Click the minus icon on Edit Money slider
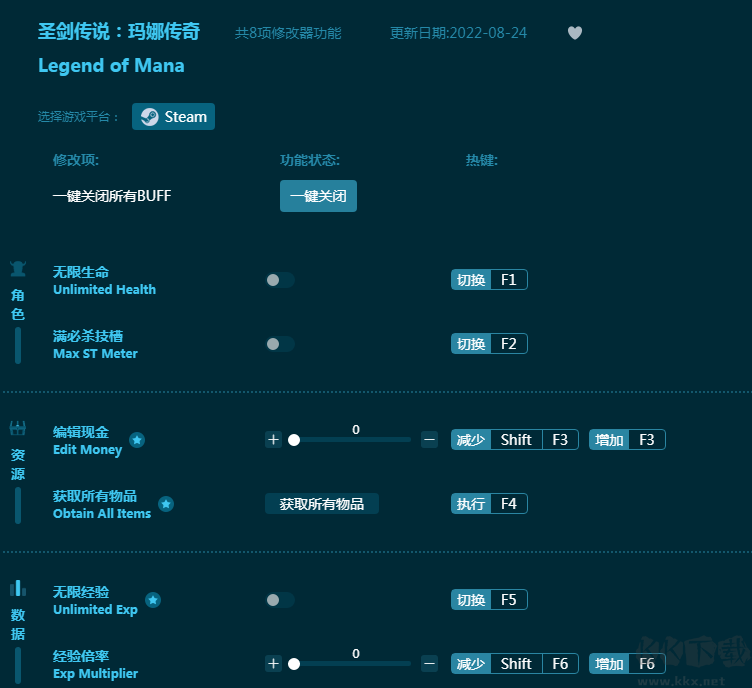 point(429,440)
